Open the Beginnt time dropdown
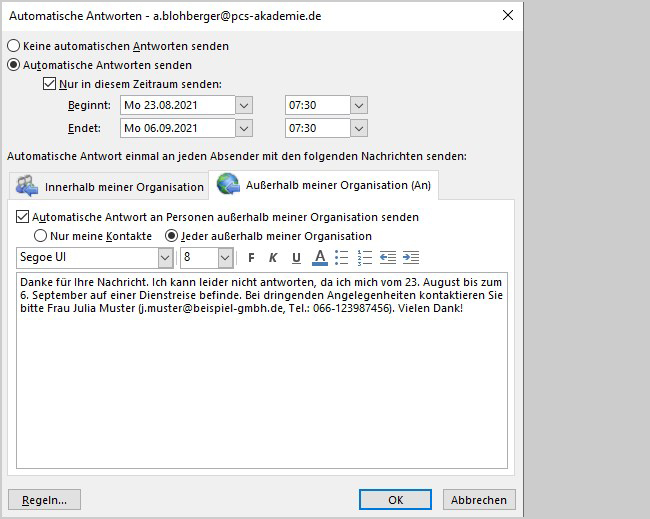 tap(359, 105)
